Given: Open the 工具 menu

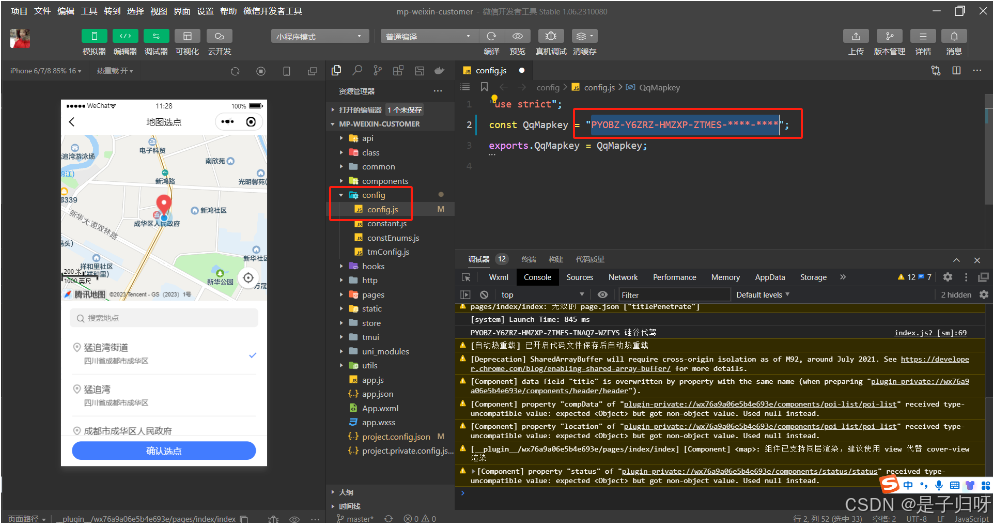Looking at the screenshot, I should coord(89,11).
